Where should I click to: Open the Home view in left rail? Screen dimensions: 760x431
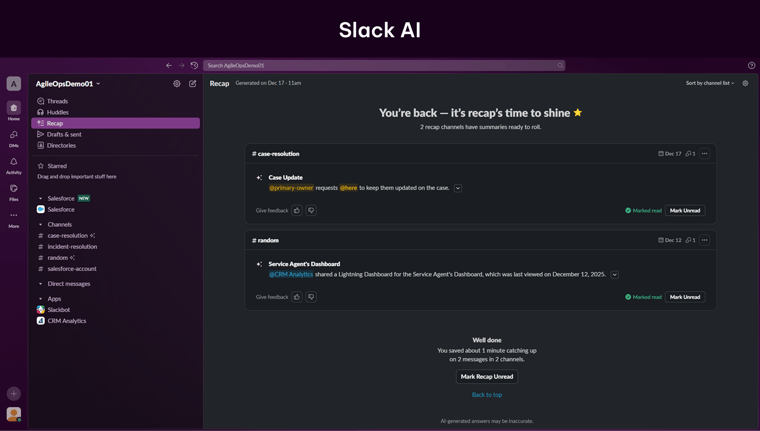(14, 111)
